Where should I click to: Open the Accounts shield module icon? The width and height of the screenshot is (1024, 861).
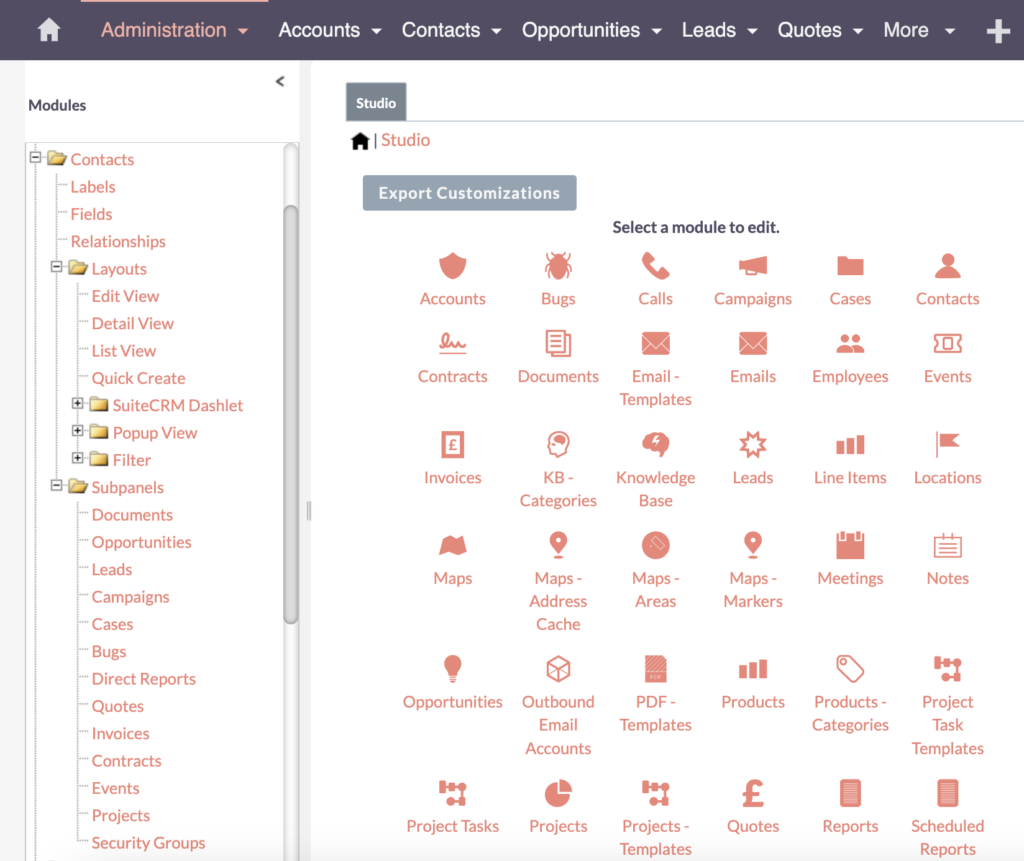click(453, 267)
